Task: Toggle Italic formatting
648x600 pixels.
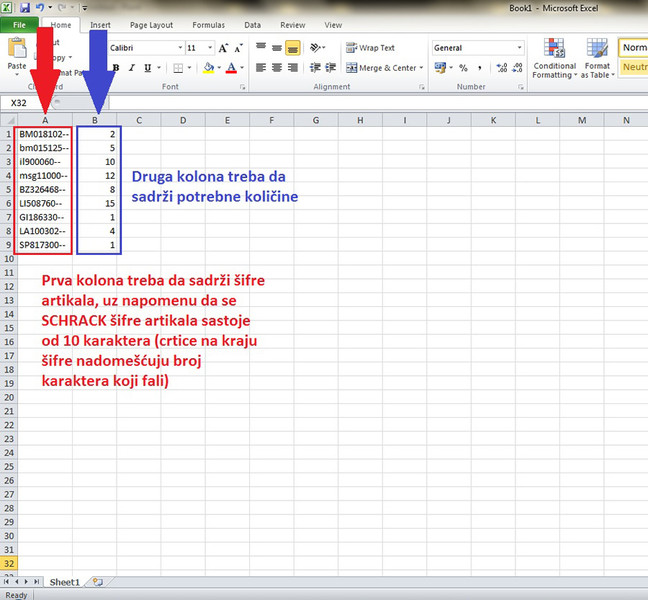Action: tap(132, 68)
